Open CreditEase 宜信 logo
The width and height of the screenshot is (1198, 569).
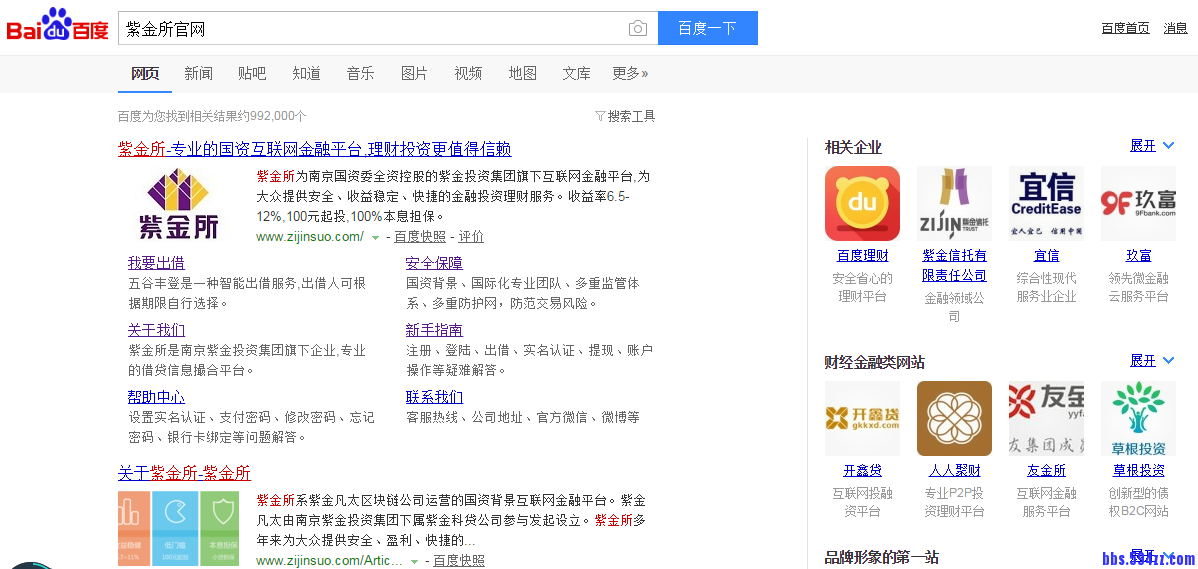pos(1046,203)
